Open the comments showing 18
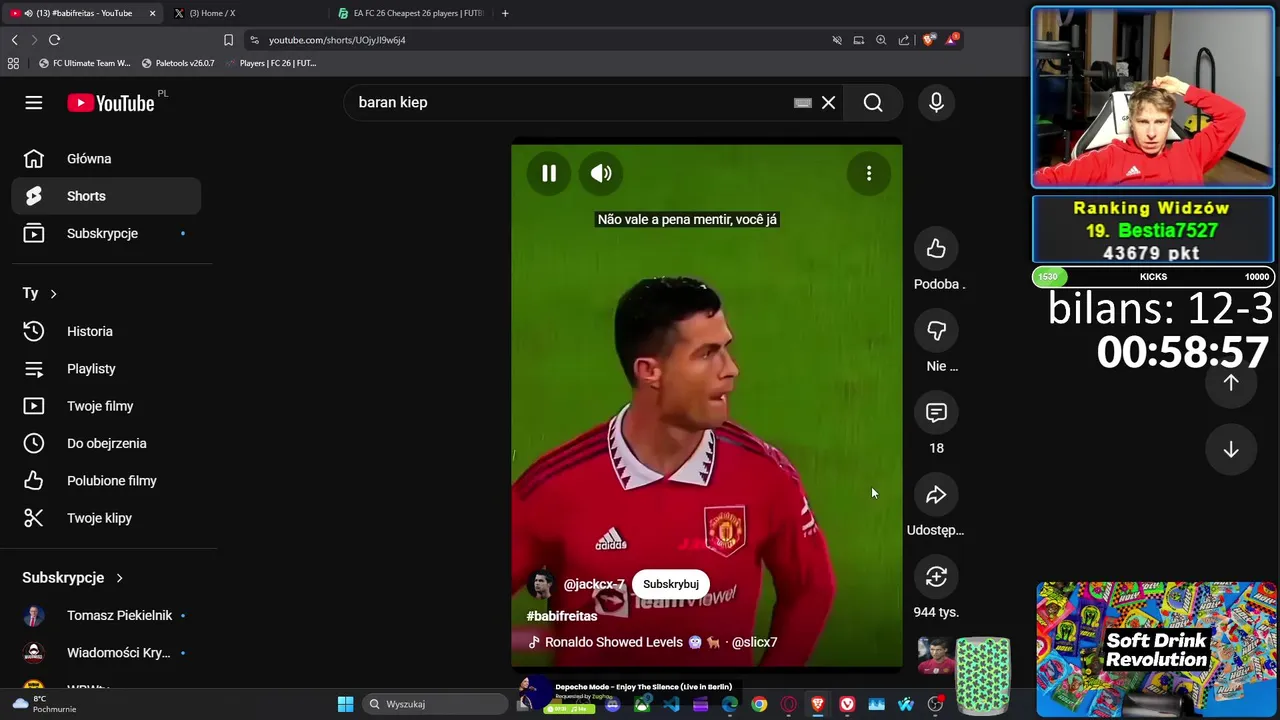The image size is (1280, 720). tap(936, 413)
